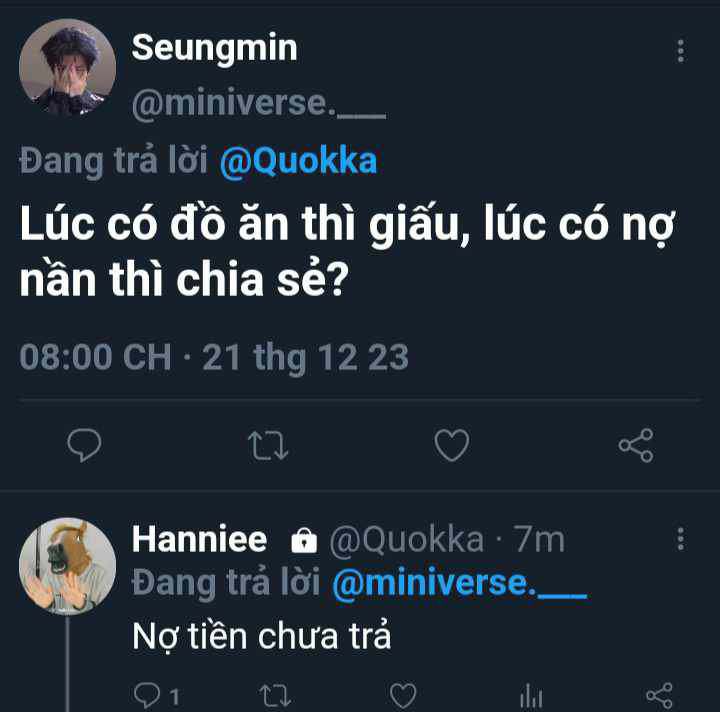Open more options for Hanniee's reply
The width and height of the screenshot is (720, 712).
tap(681, 540)
